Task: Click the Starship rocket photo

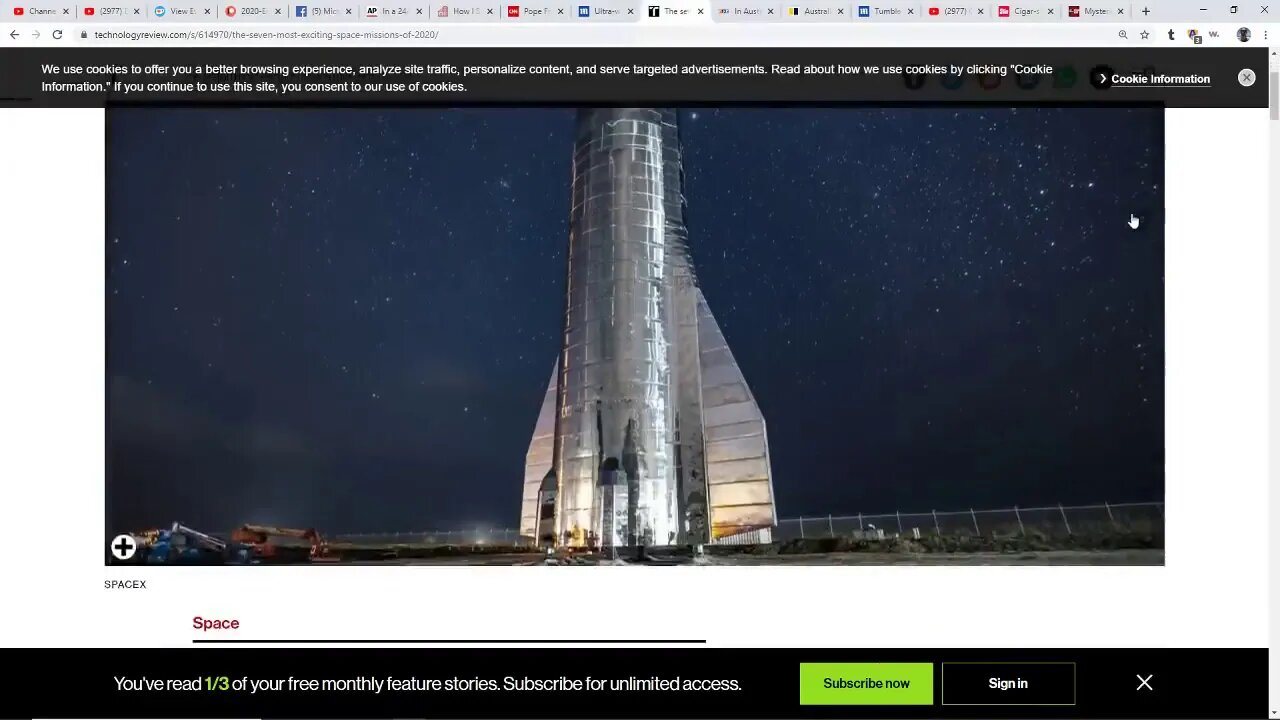Action: click(x=634, y=336)
